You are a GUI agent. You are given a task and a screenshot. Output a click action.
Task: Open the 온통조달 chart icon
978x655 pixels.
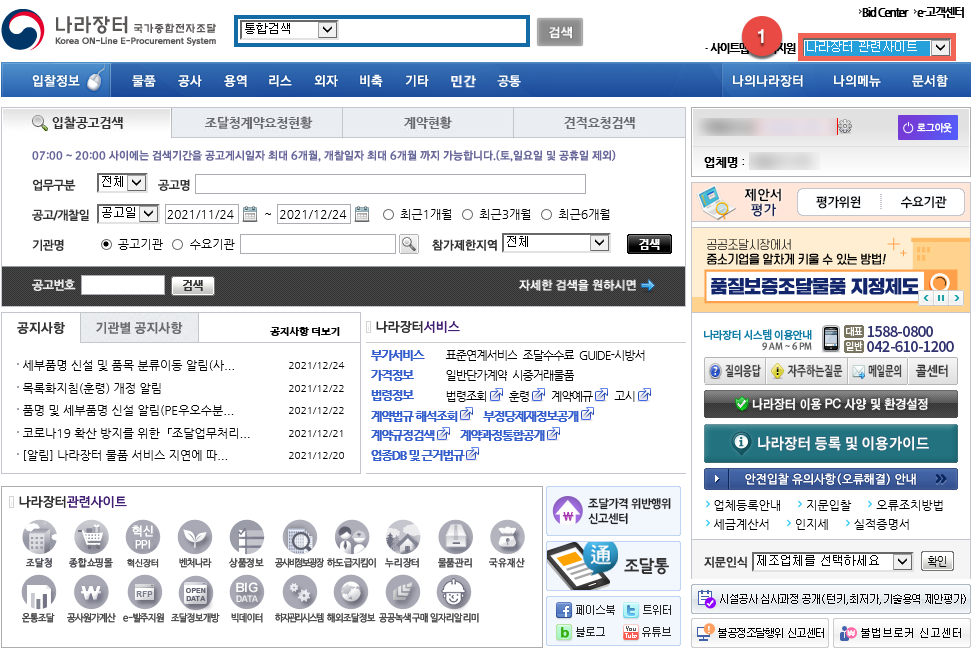[x=39, y=592]
